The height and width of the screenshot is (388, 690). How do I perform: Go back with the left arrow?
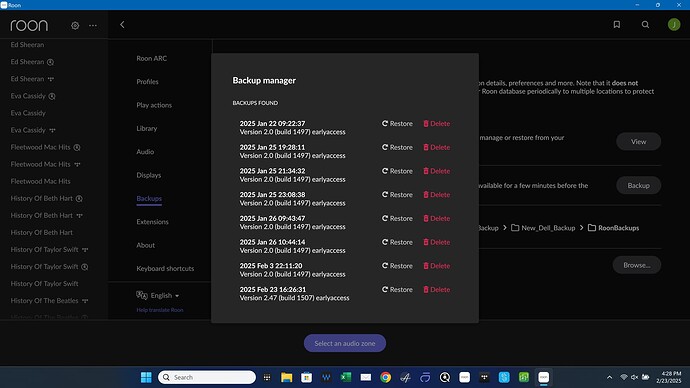click(122, 25)
